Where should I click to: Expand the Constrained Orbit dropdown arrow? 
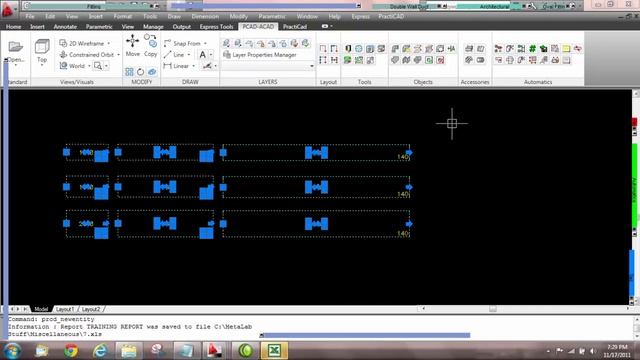point(118,55)
